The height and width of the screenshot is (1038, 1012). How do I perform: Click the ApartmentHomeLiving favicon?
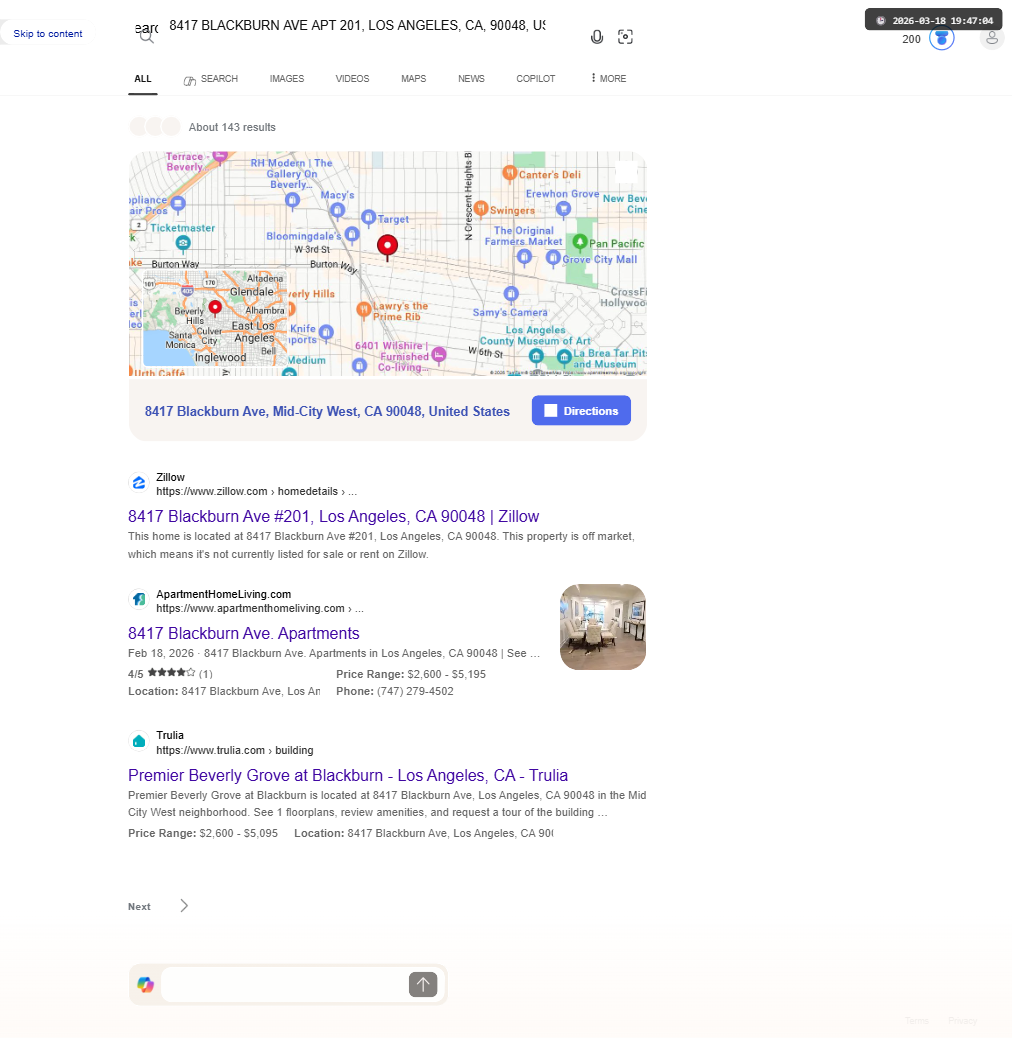[138, 600]
